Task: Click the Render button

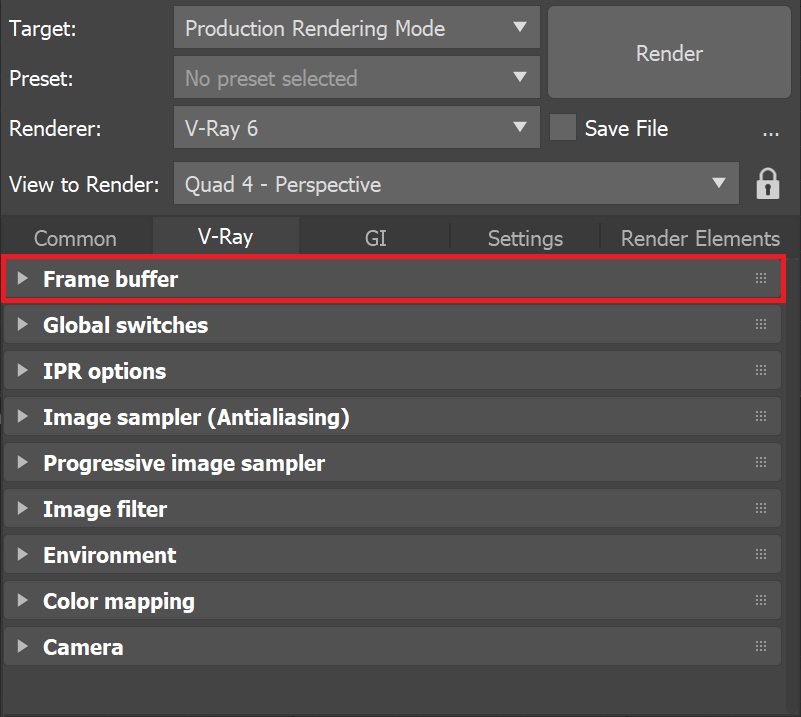Action: [x=668, y=53]
